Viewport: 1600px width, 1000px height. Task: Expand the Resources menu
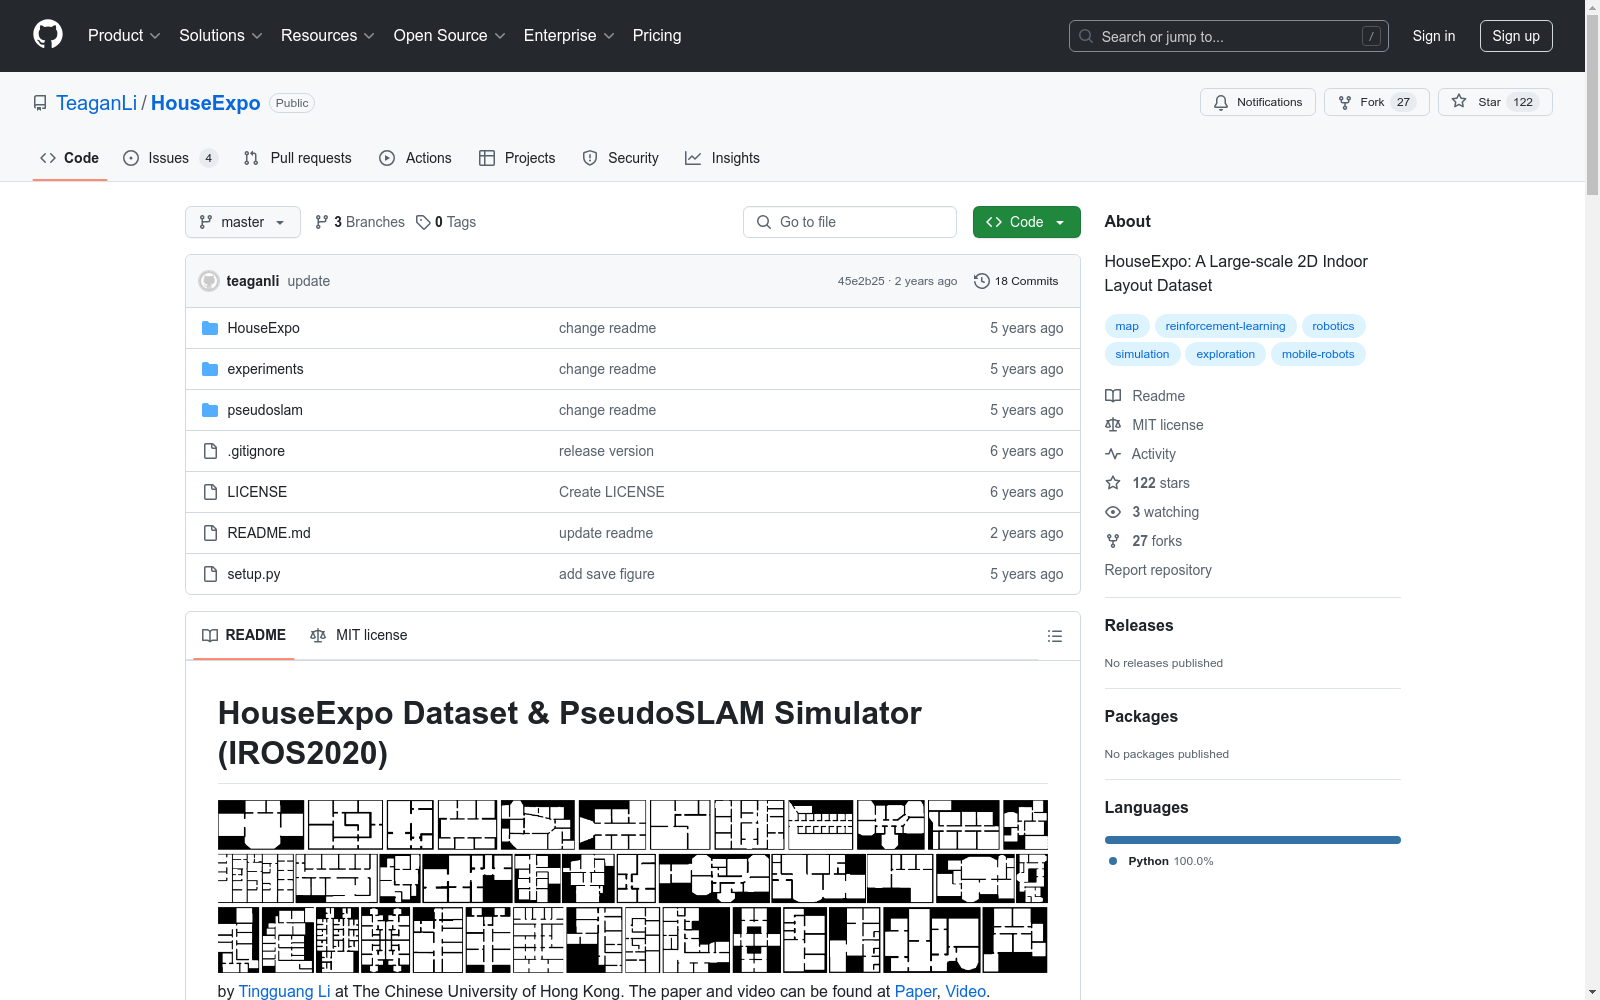328,35
